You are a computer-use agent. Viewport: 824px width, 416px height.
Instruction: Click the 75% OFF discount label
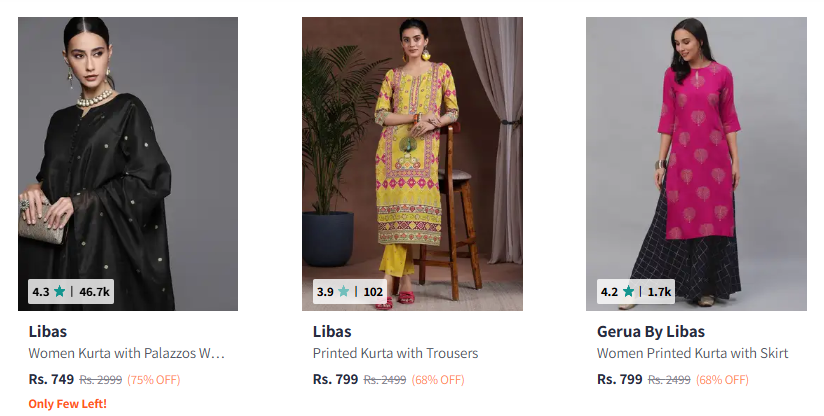154,380
